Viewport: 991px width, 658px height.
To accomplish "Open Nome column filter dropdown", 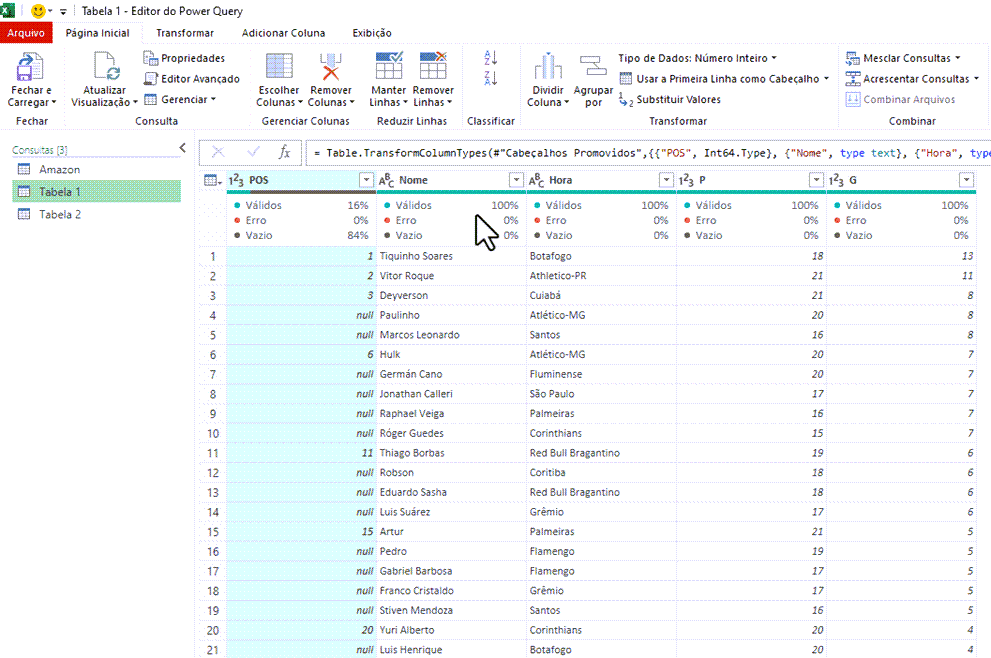I will click(x=516, y=180).
